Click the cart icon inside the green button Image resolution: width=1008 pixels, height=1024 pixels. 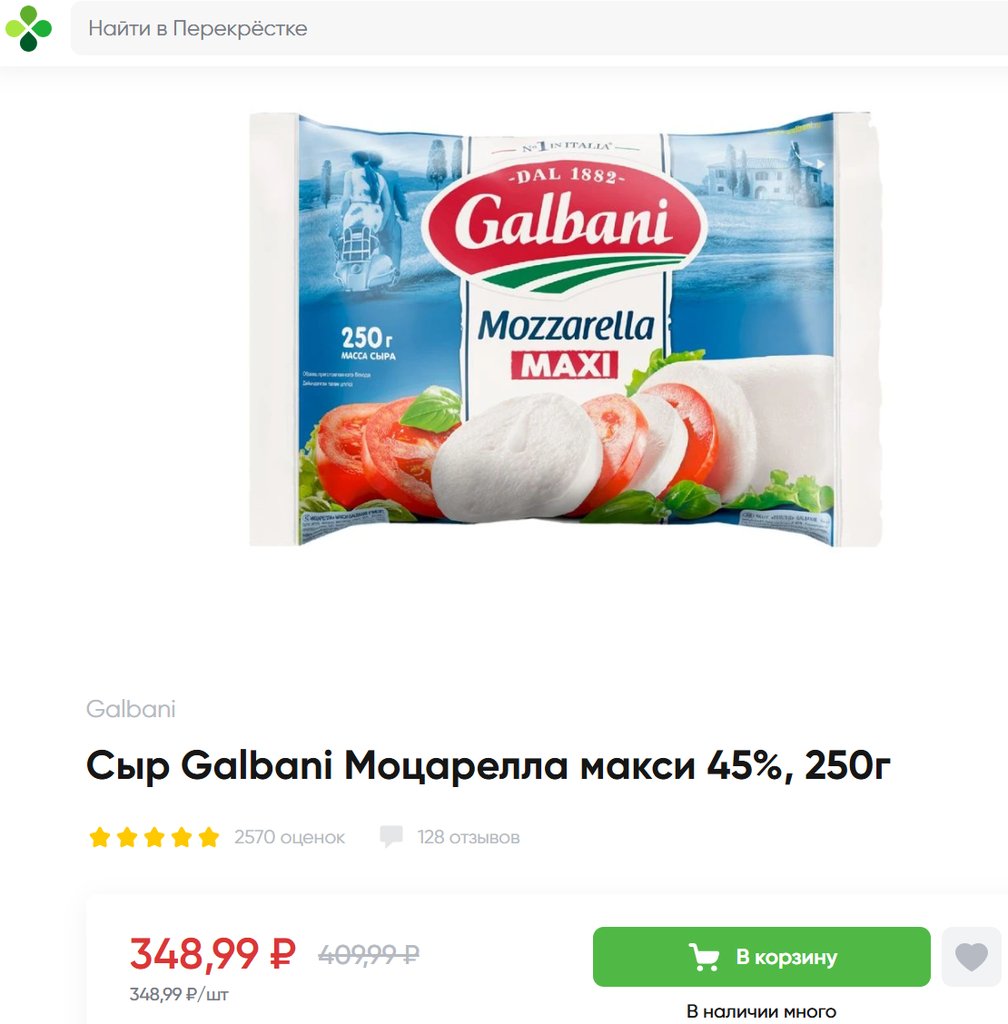[704, 957]
